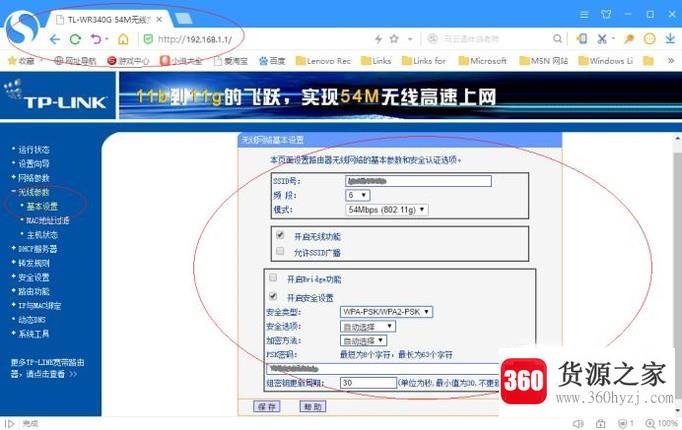
Task: Open 设置向导 in the sidebar
Action: pos(33,164)
